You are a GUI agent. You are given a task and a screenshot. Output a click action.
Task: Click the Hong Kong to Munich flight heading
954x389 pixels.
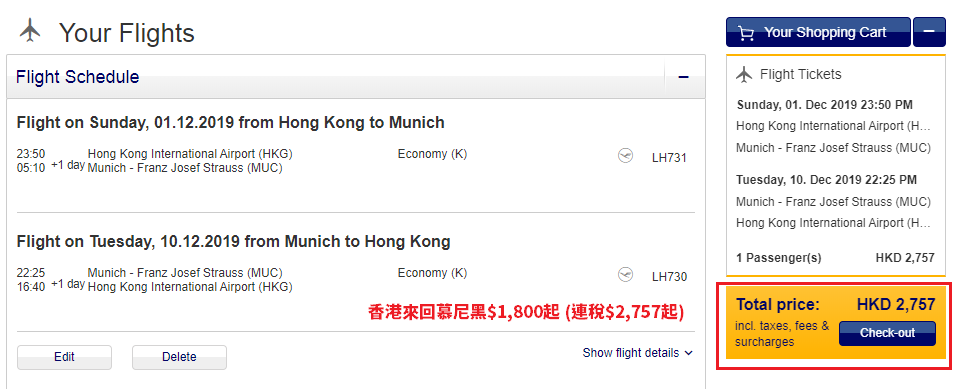click(231, 123)
